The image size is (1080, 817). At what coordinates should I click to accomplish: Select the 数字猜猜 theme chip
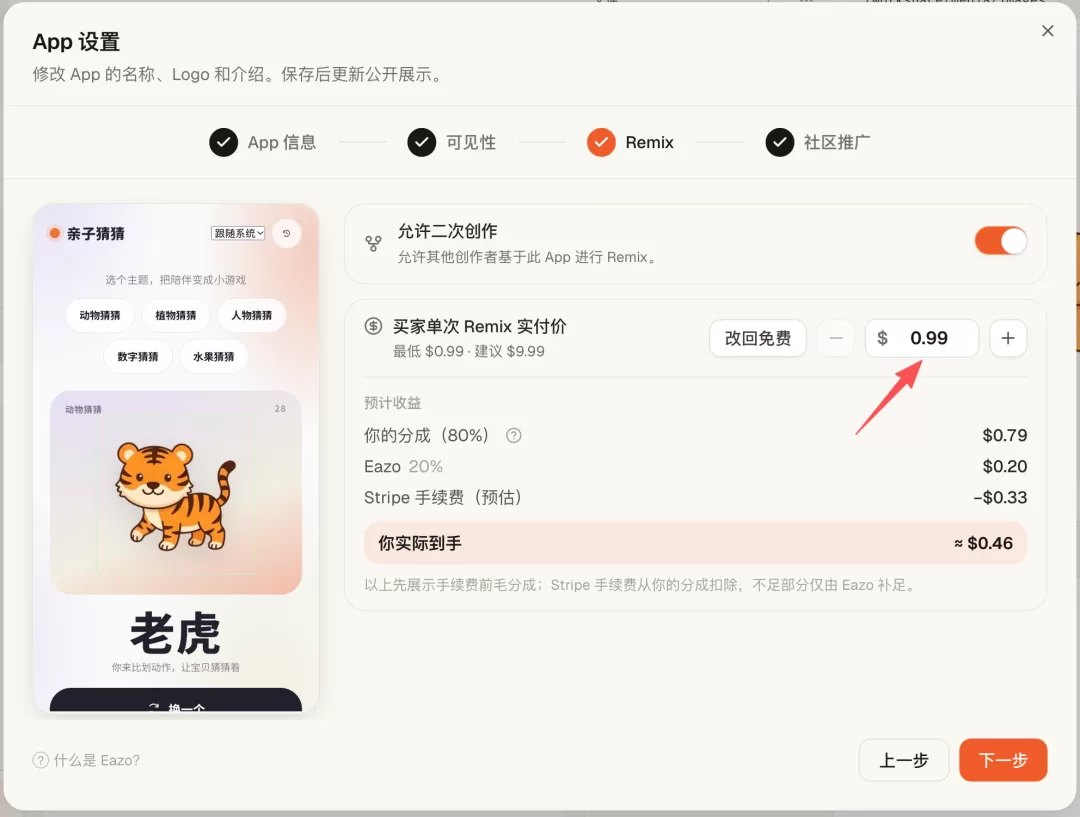pyautogui.click(x=138, y=357)
